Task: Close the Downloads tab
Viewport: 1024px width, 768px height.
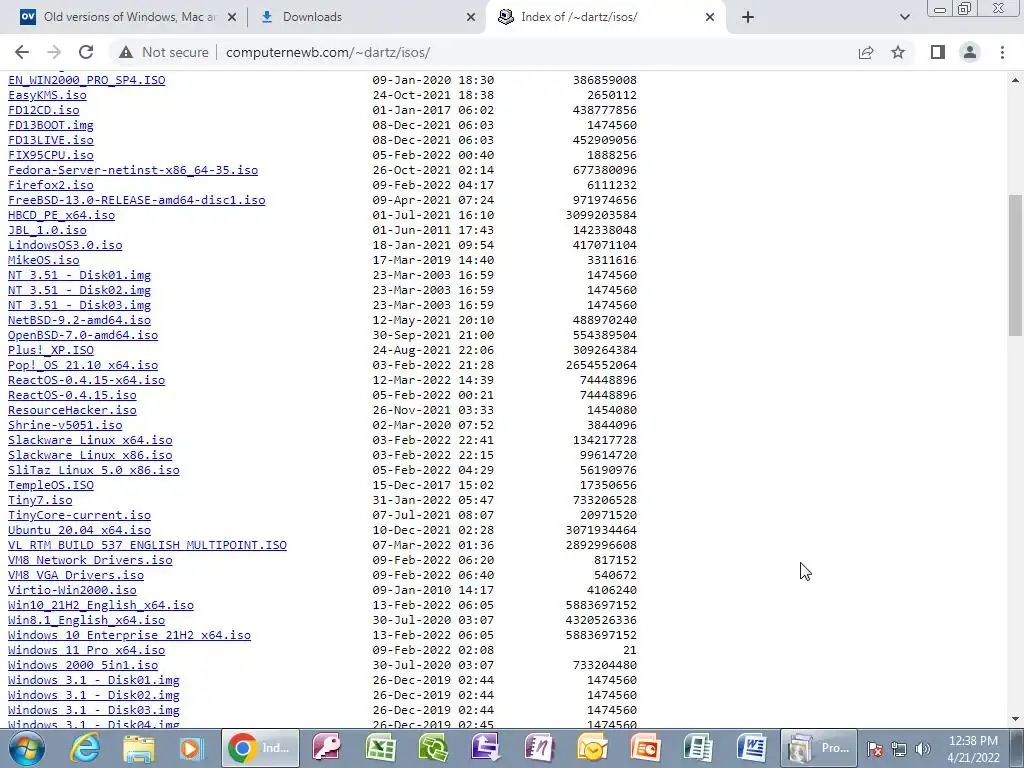Action: (471, 18)
